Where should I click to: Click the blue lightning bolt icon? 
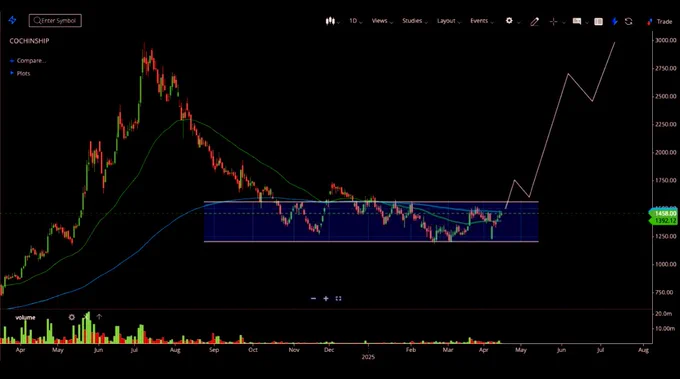tap(615, 21)
